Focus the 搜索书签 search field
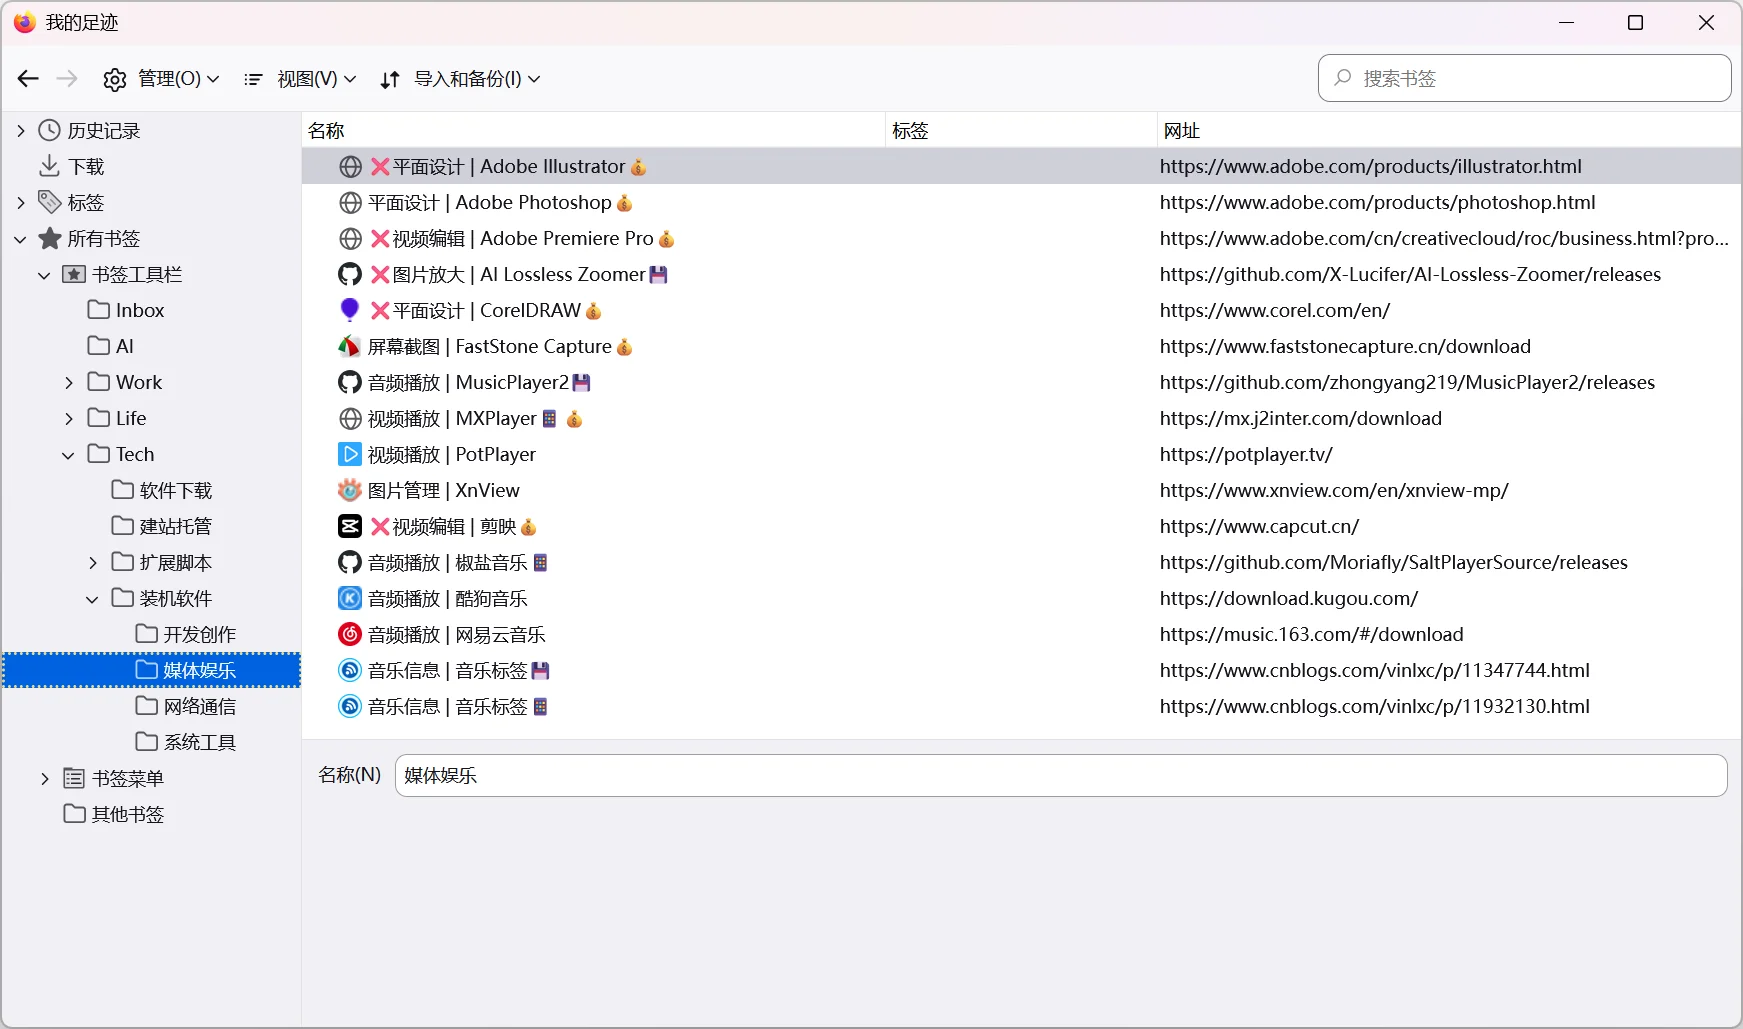This screenshot has width=1743, height=1029. [x=1524, y=78]
